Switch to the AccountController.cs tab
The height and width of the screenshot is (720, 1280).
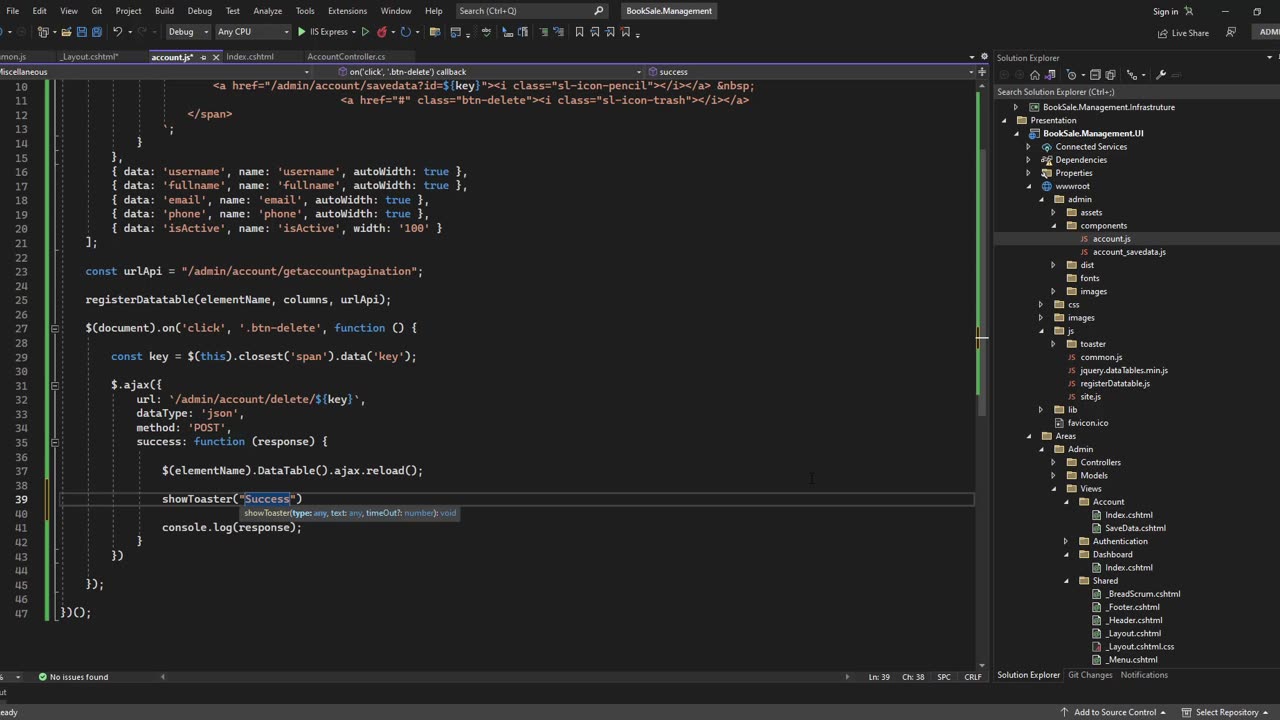coord(346,57)
